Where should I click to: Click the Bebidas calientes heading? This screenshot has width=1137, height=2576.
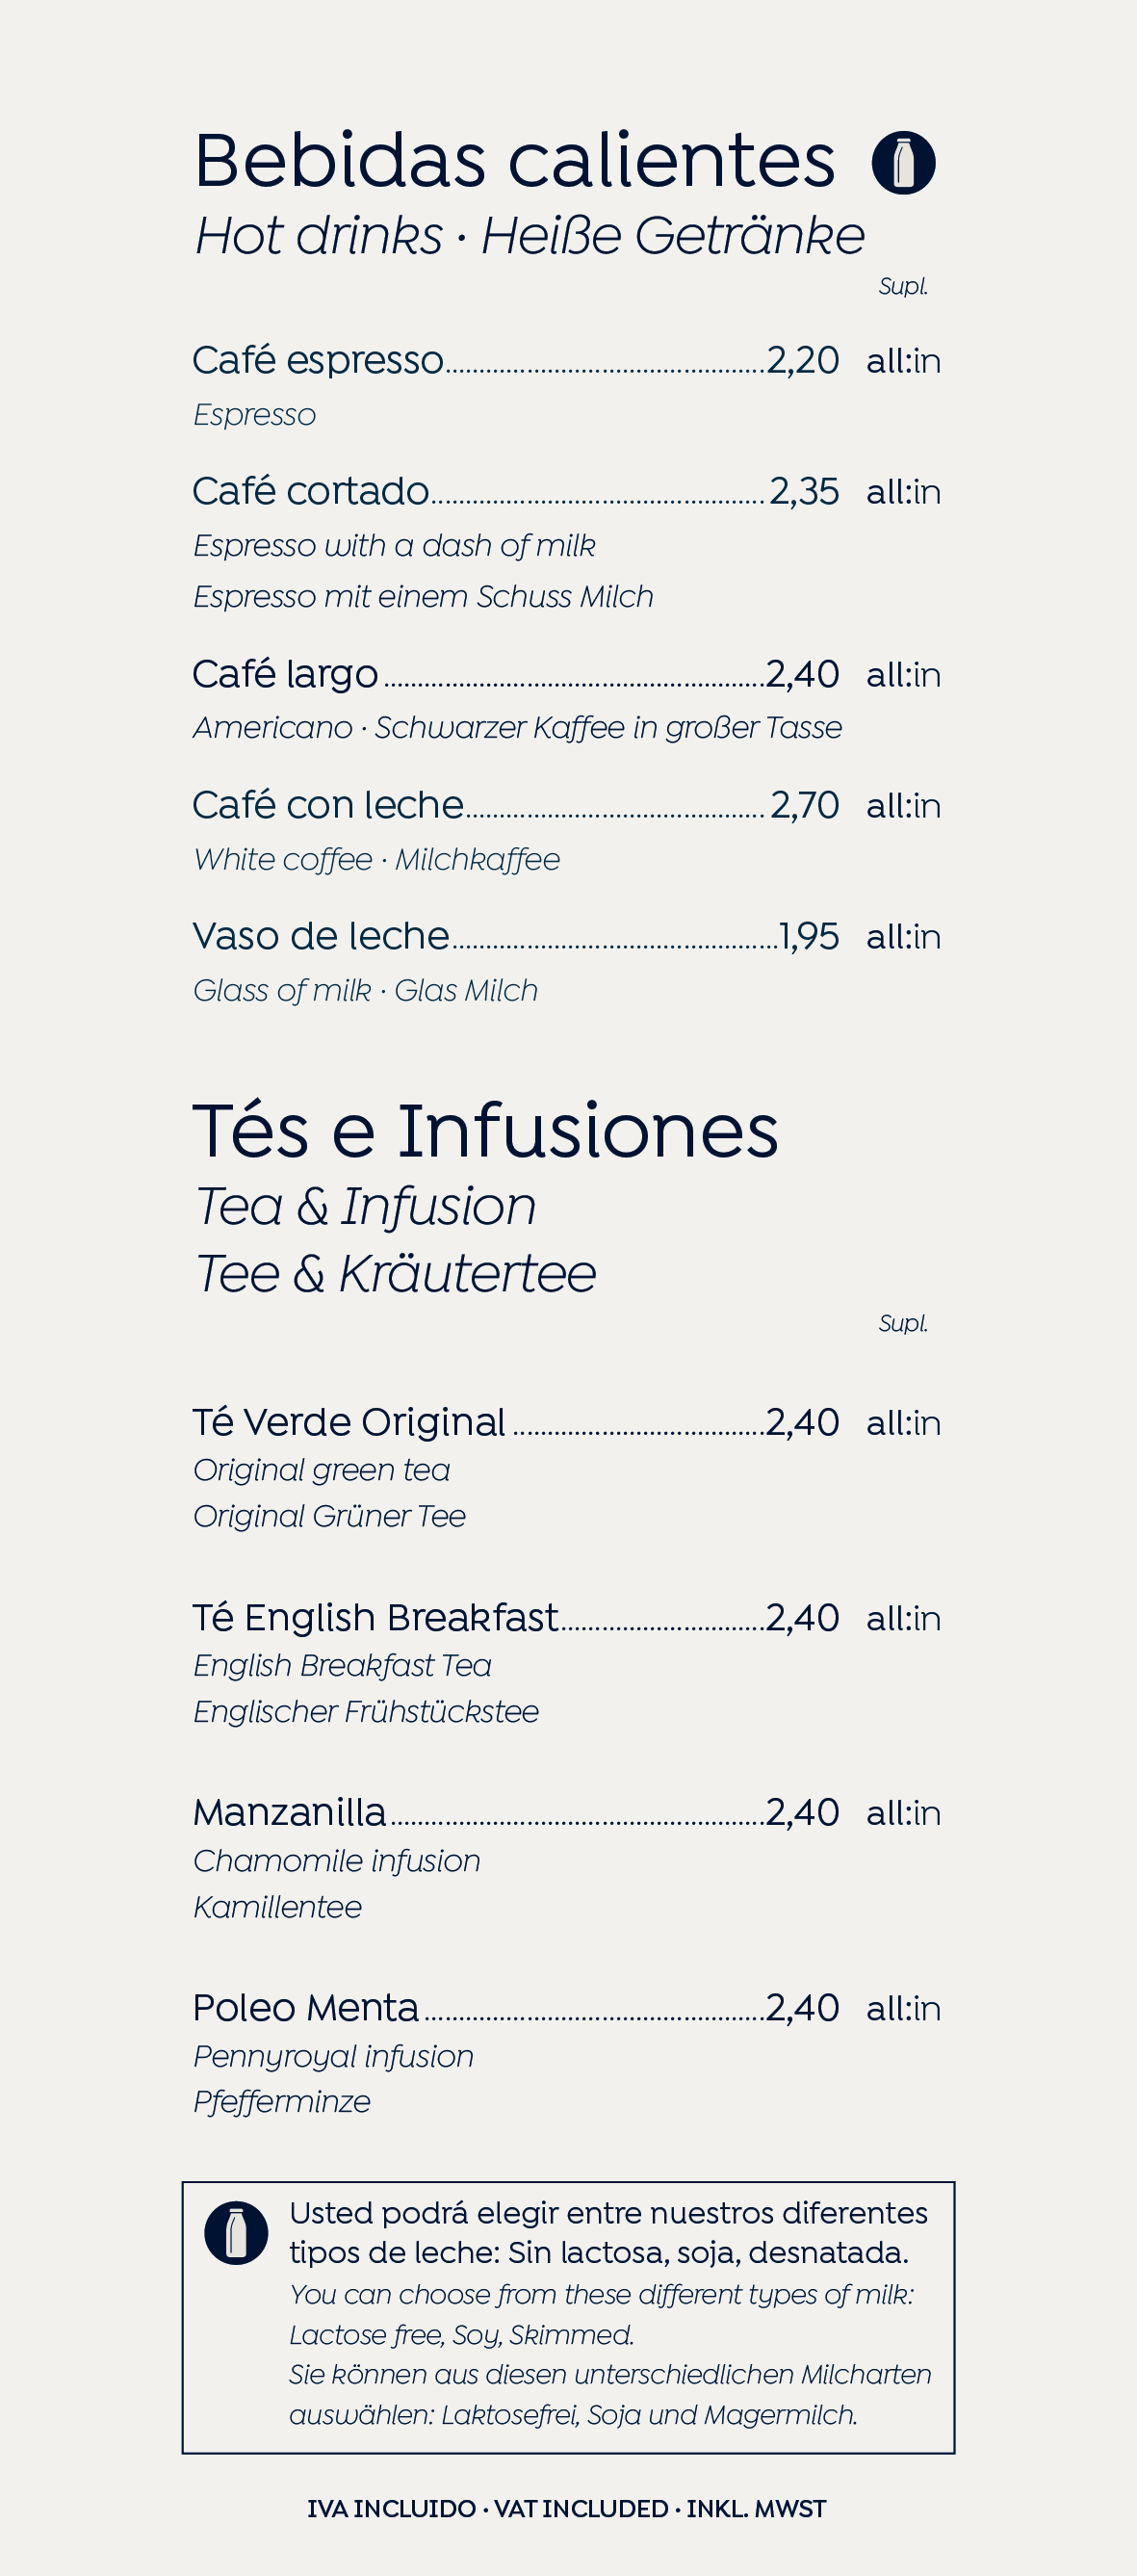514,160
